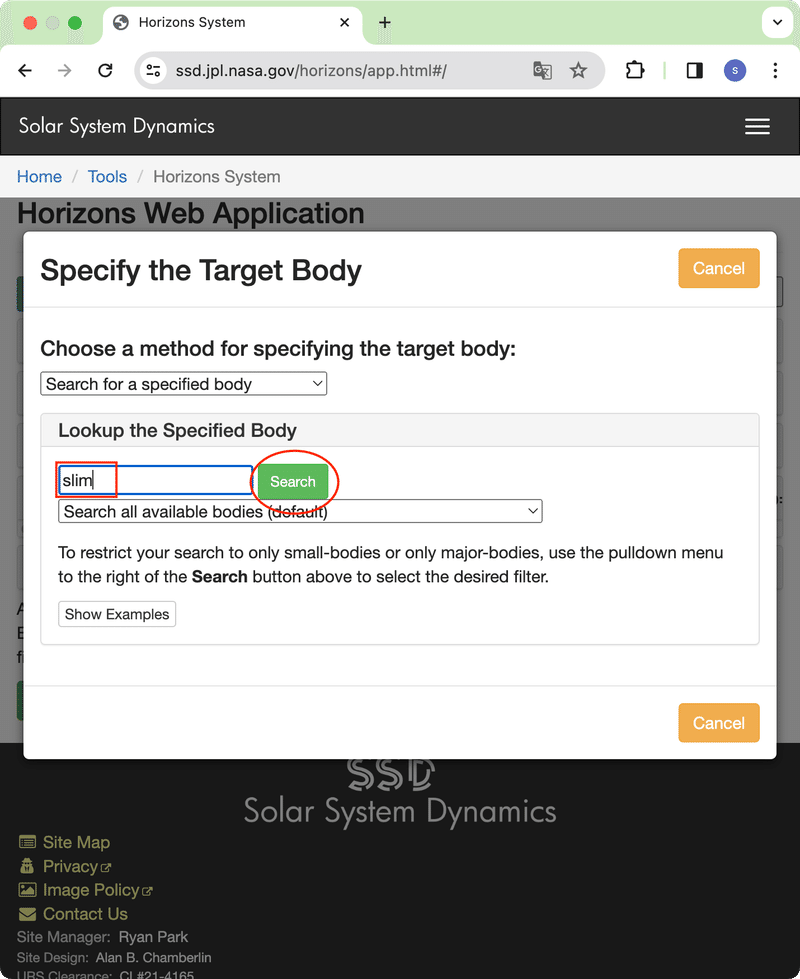800x979 pixels.
Task: Click the top Cancel button
Action: (x=718, y=268)
